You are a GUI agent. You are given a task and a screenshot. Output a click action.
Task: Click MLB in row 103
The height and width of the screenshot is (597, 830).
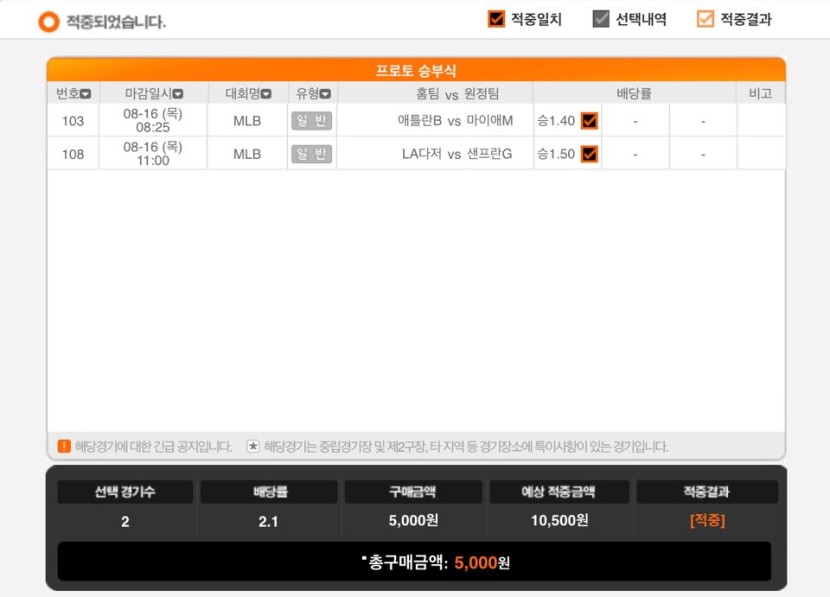click(247, 121)
